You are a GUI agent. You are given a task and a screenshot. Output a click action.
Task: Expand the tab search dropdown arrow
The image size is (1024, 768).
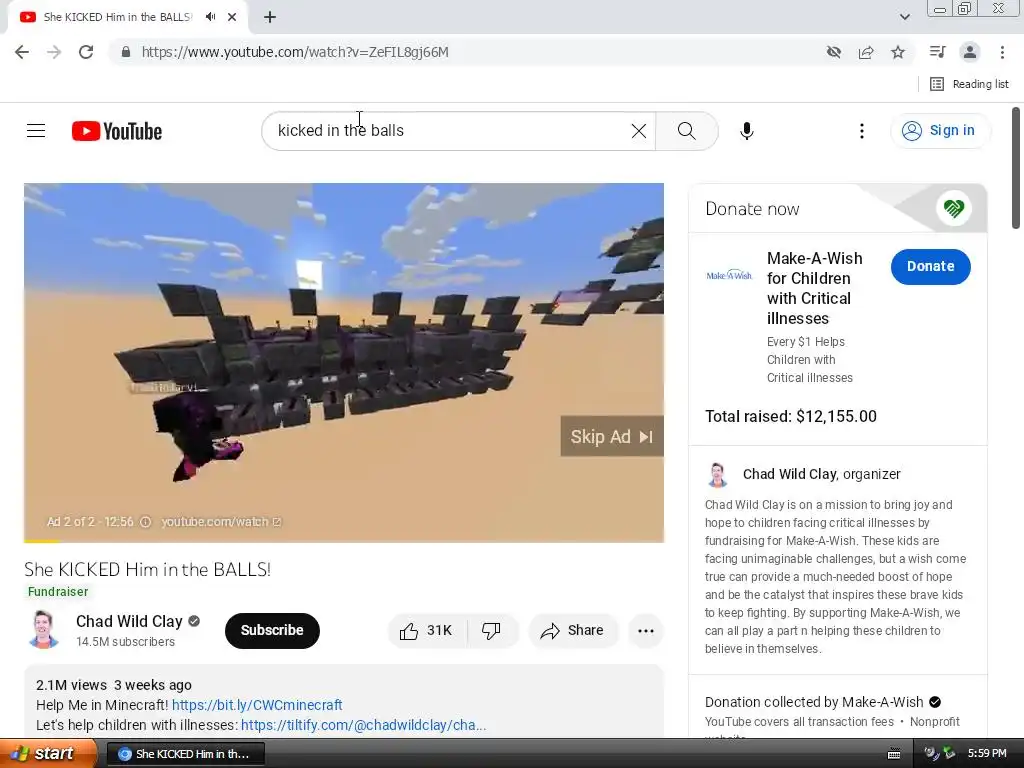904,17
